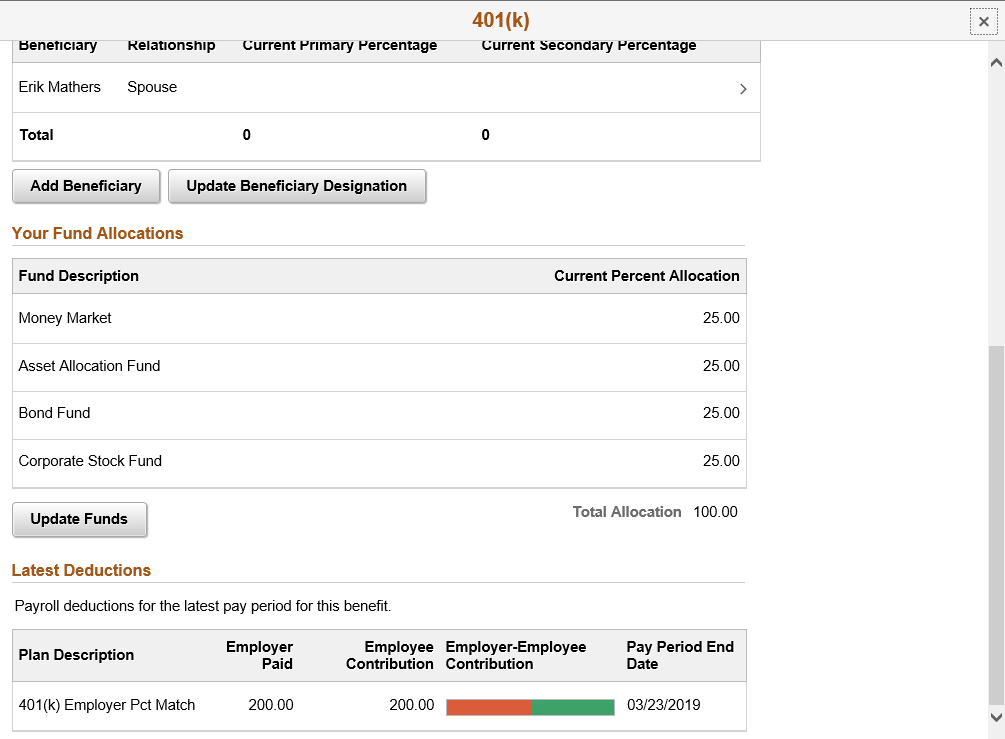
Task: Click Update Beneficiary Designation button
Action: pos(297,186)
